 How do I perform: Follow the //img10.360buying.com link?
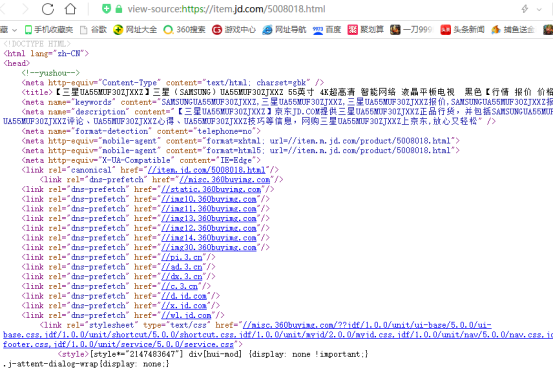209,199
